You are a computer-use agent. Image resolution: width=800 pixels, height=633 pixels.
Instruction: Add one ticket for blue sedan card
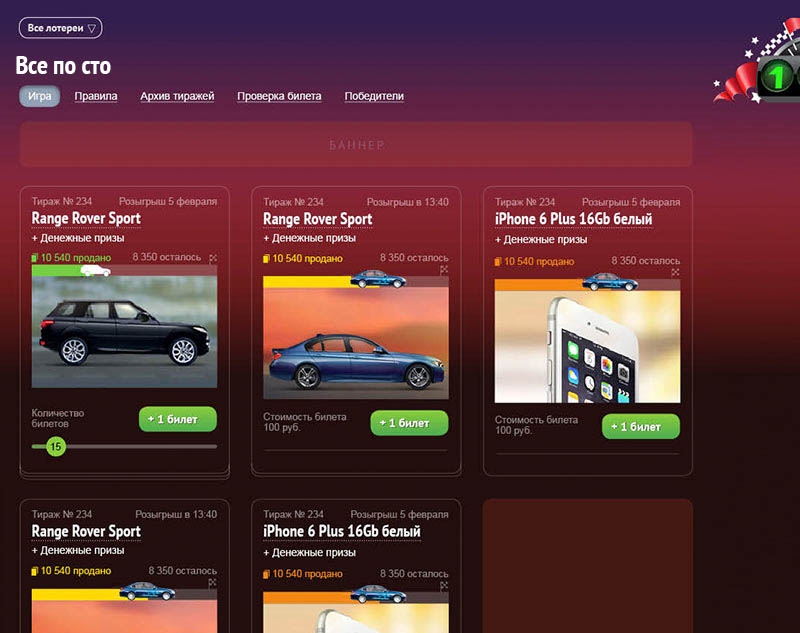[x=409, y=423]
